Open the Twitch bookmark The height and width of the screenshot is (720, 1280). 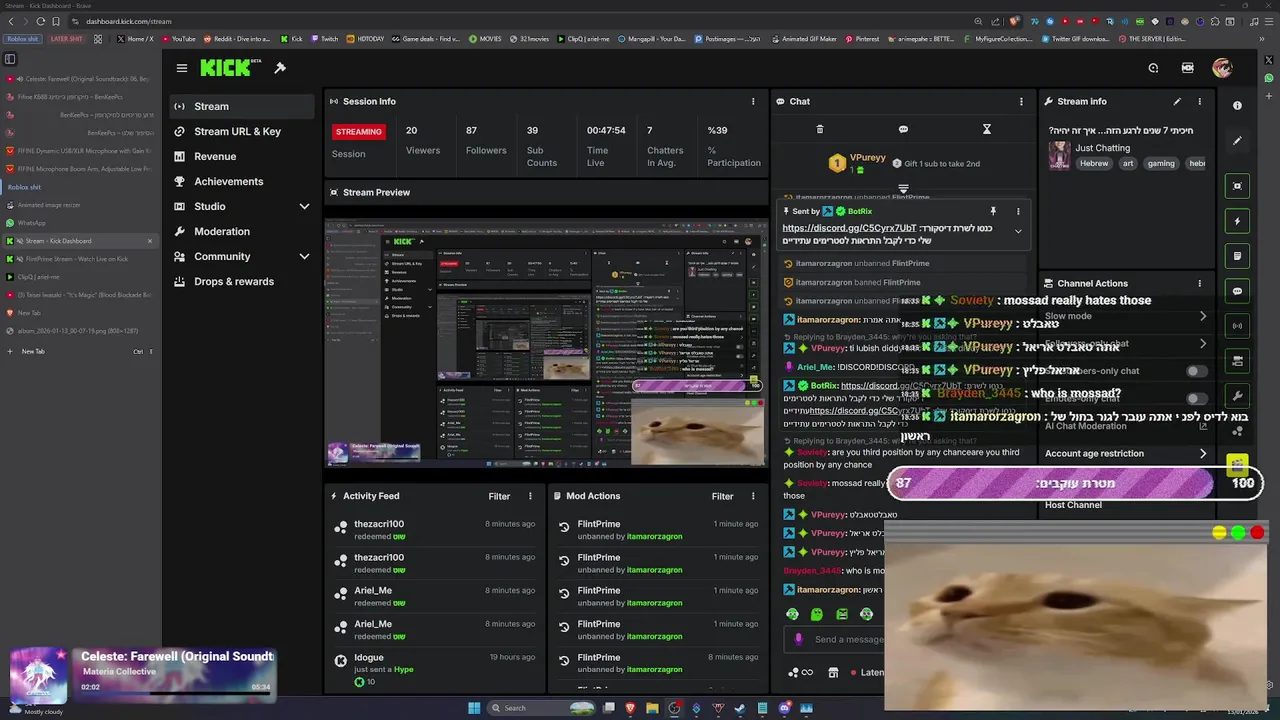[x=324, y=39]
